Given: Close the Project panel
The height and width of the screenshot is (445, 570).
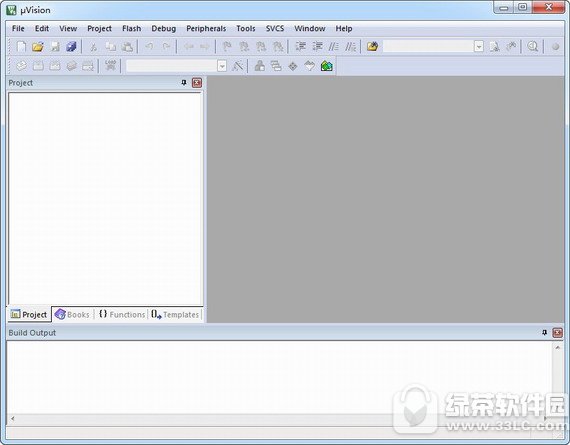Looking at the screenshot, I should (197, 83).
